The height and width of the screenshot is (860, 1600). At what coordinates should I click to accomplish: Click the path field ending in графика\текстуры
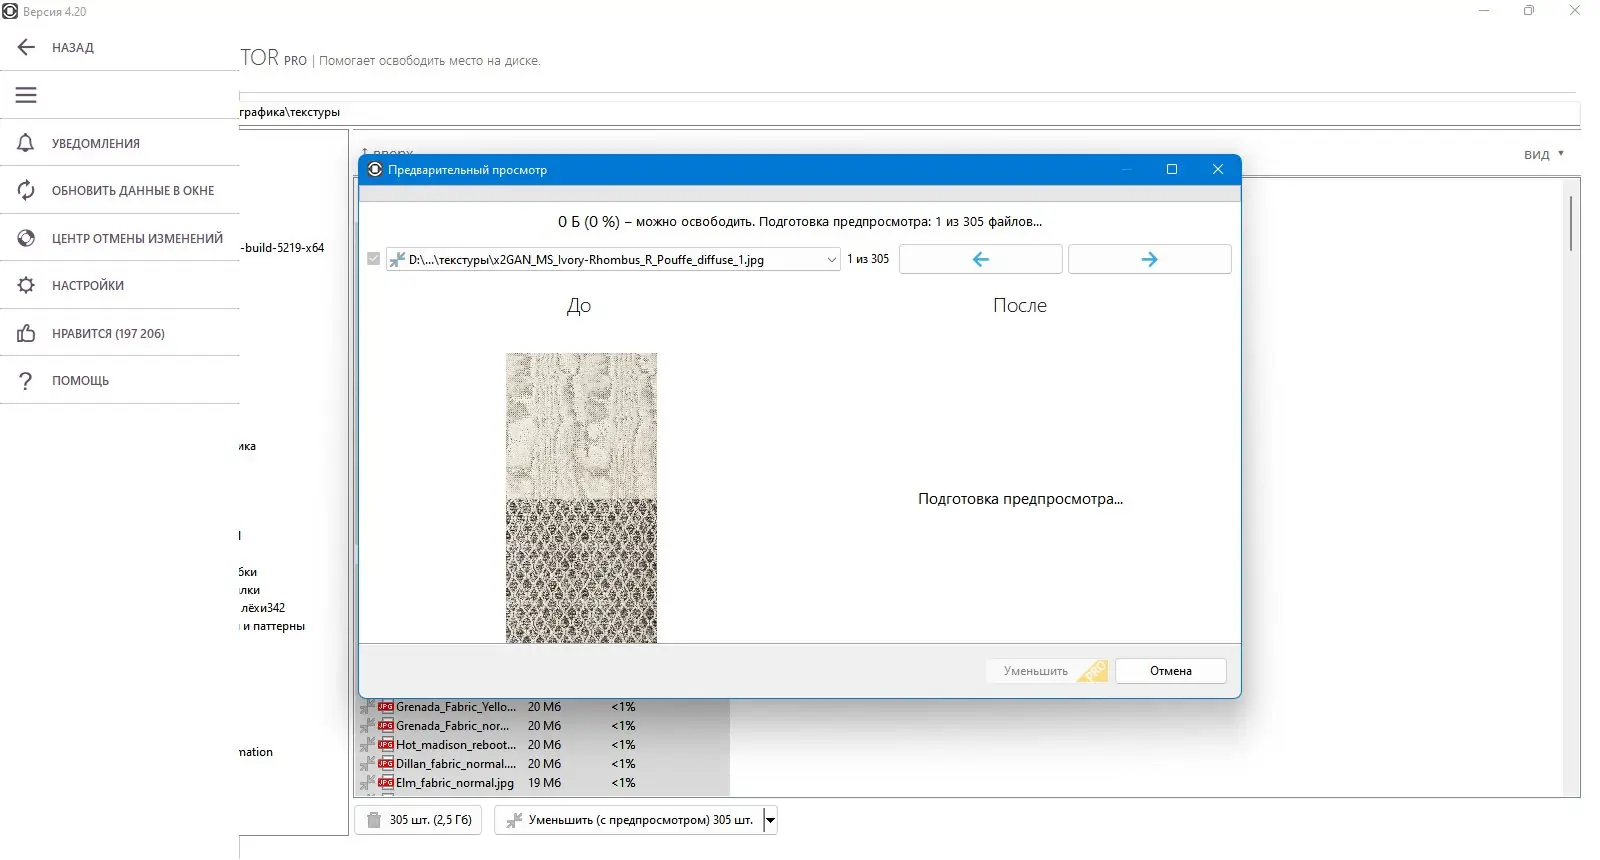point(908,112)
